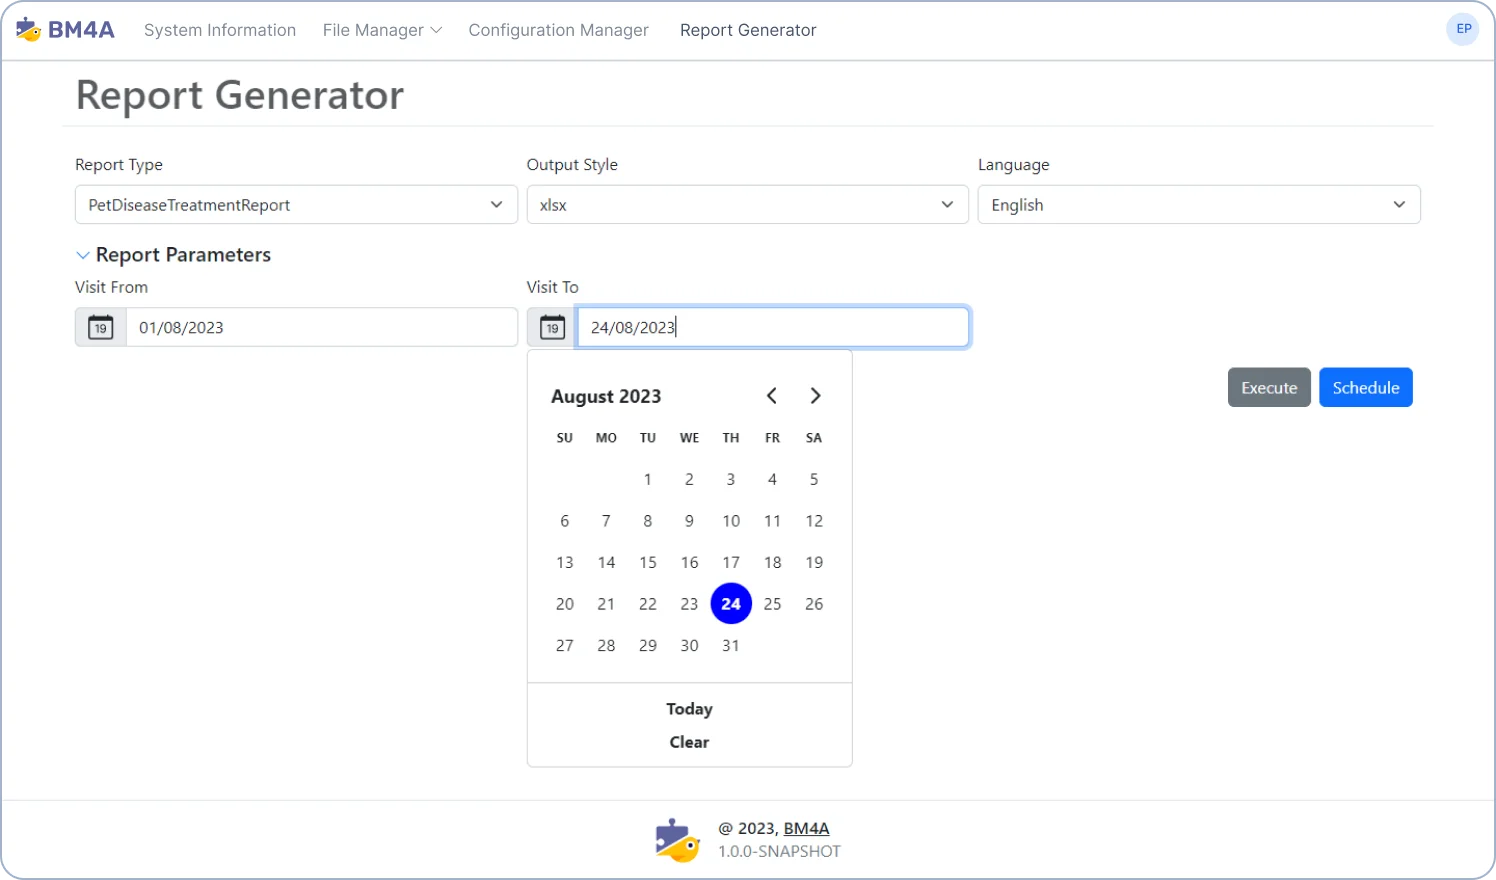Screen dimensions: 1496x880
Task: Open the BM4A footer link
Action: tap(806, 828)
